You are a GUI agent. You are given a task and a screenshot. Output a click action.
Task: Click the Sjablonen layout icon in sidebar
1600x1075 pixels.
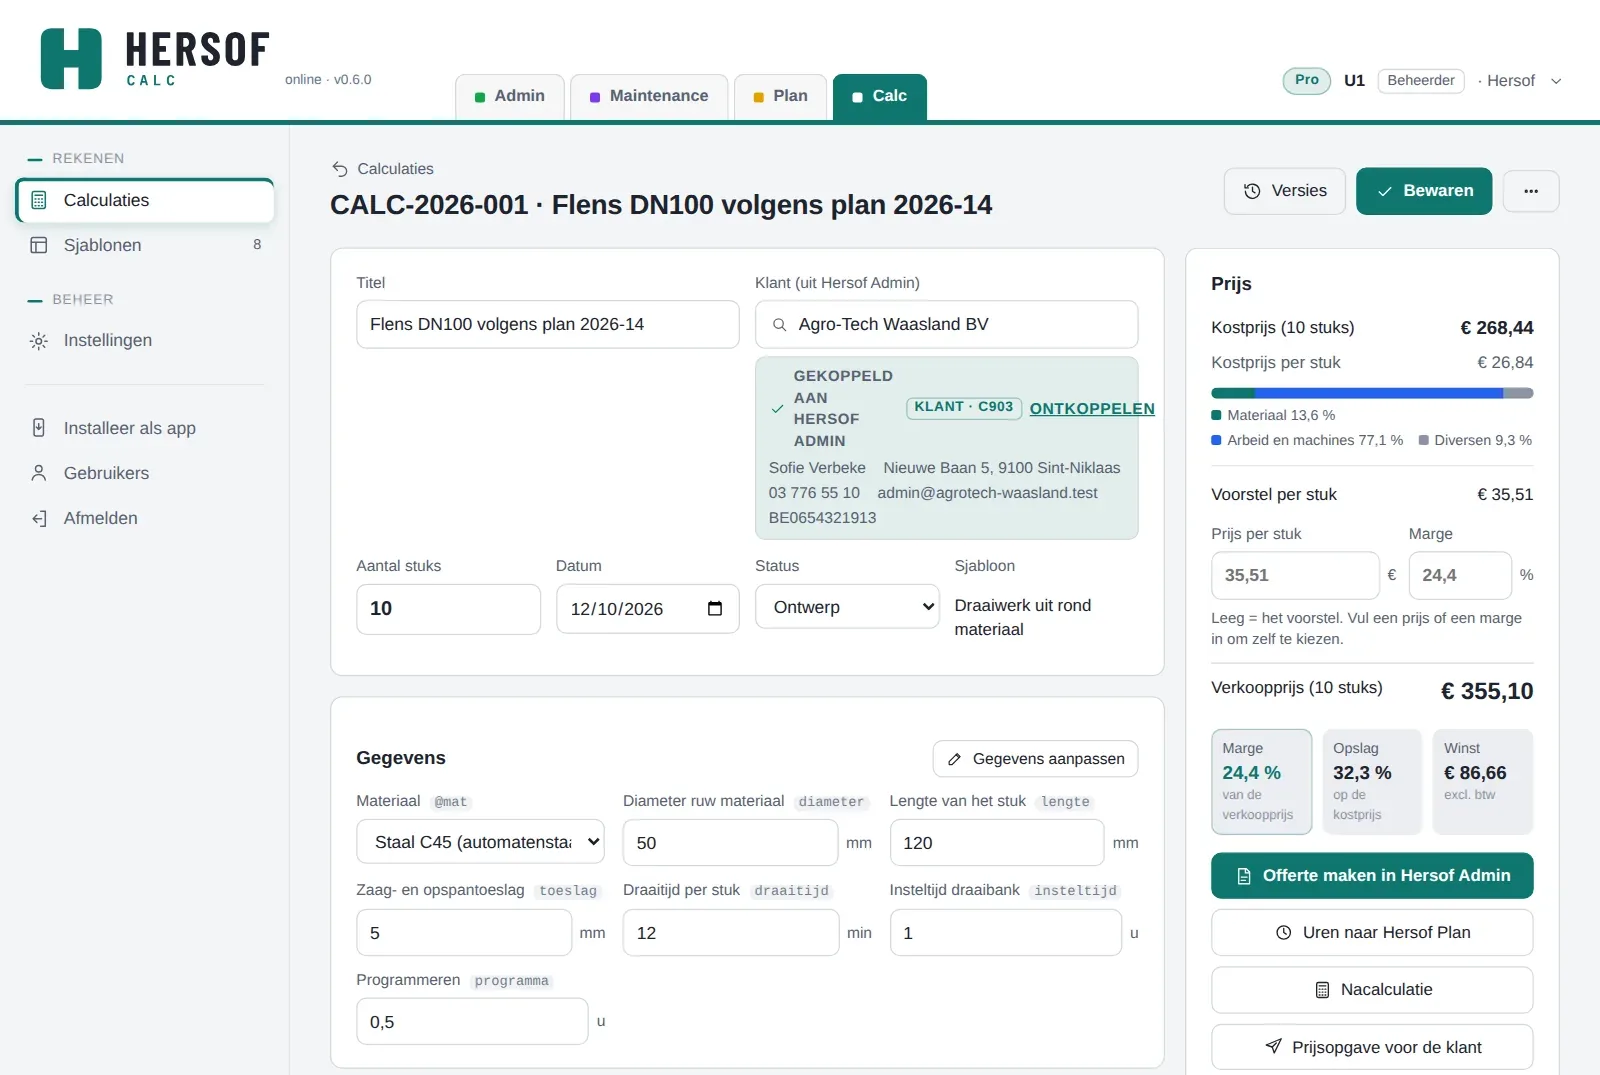(x=39, y=245)
